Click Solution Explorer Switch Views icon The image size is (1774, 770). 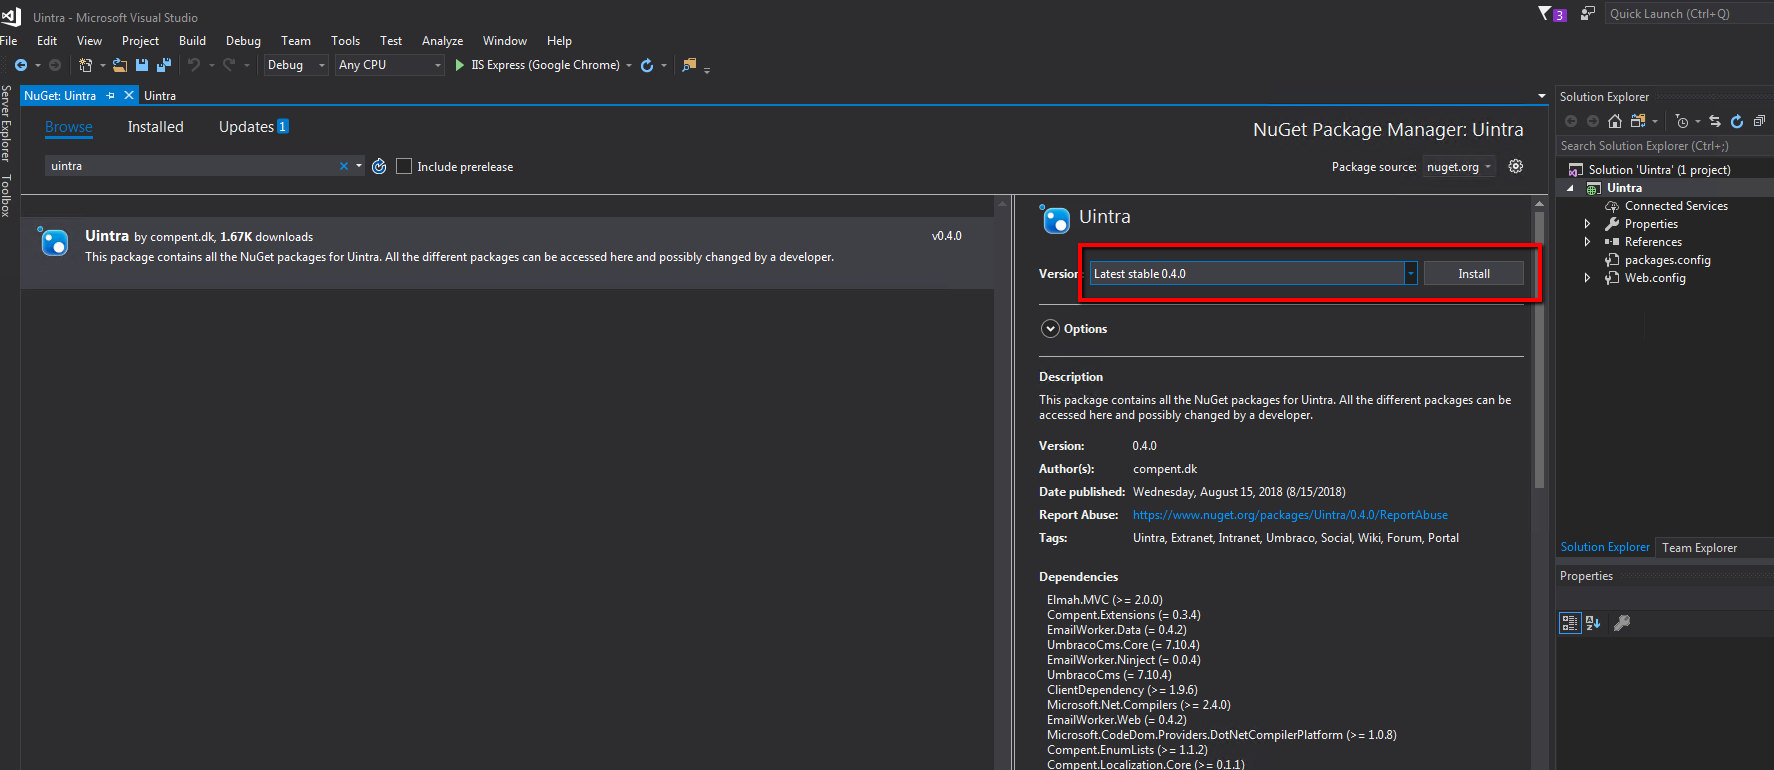coord(1638,121)
